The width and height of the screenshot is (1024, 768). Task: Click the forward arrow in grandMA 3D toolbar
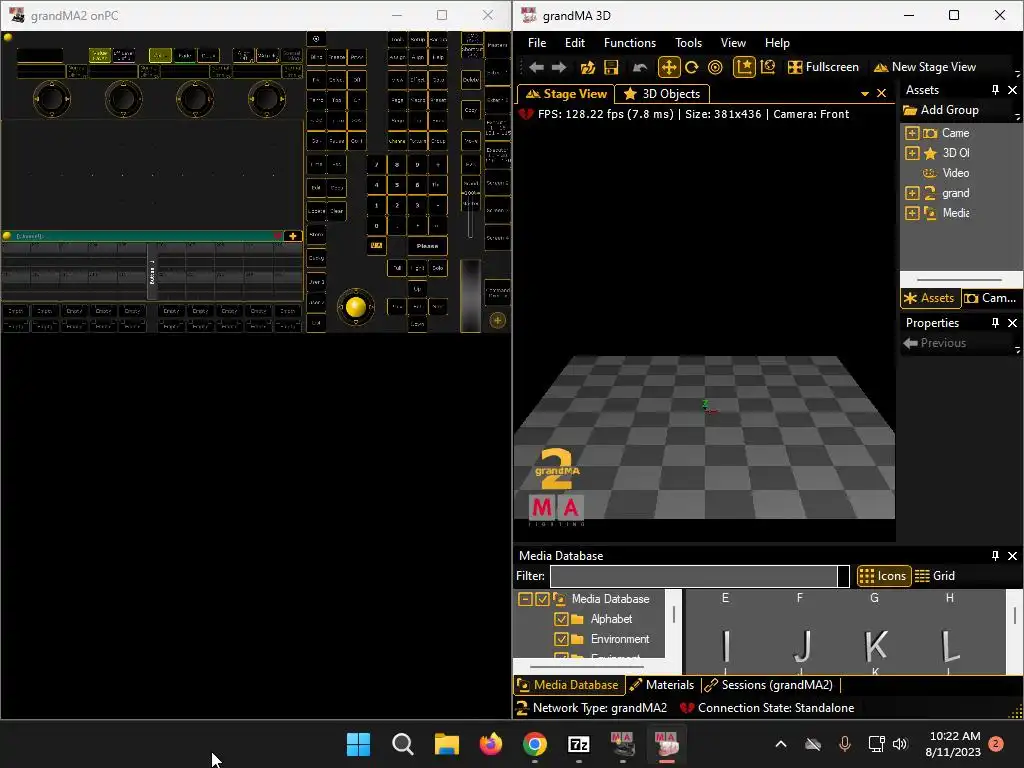click(559, 67)
